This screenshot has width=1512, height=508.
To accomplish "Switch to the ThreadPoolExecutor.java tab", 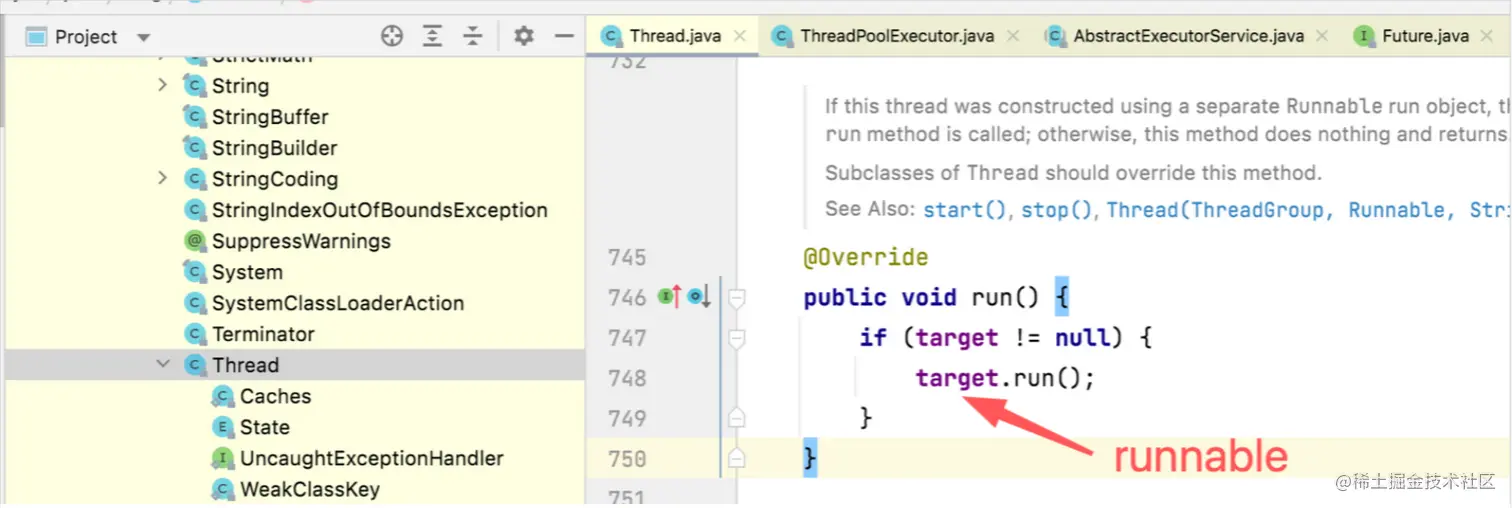I will point(897,36).
